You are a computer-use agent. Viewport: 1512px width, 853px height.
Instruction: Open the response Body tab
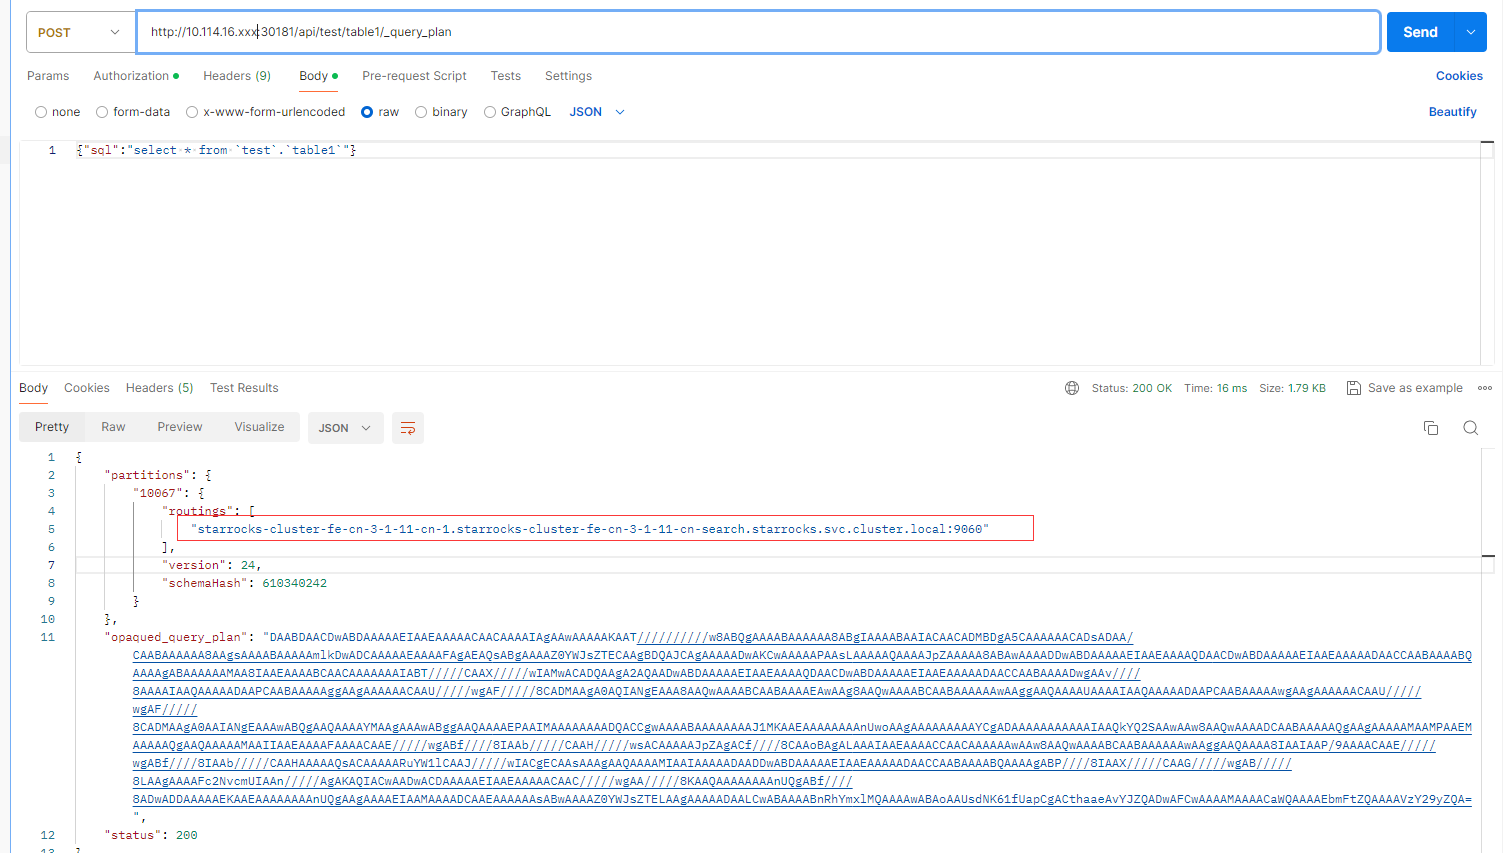coord(33,388)
